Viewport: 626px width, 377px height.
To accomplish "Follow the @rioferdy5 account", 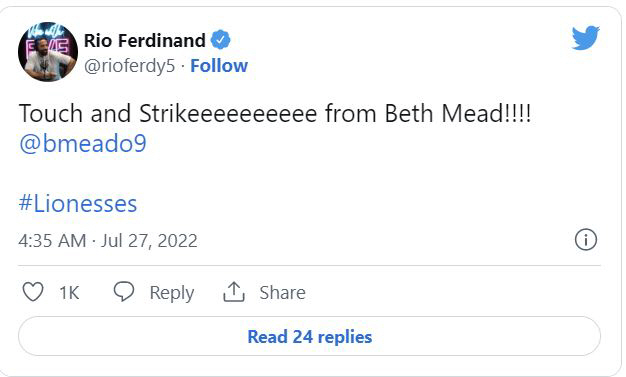I will point(219,66).
